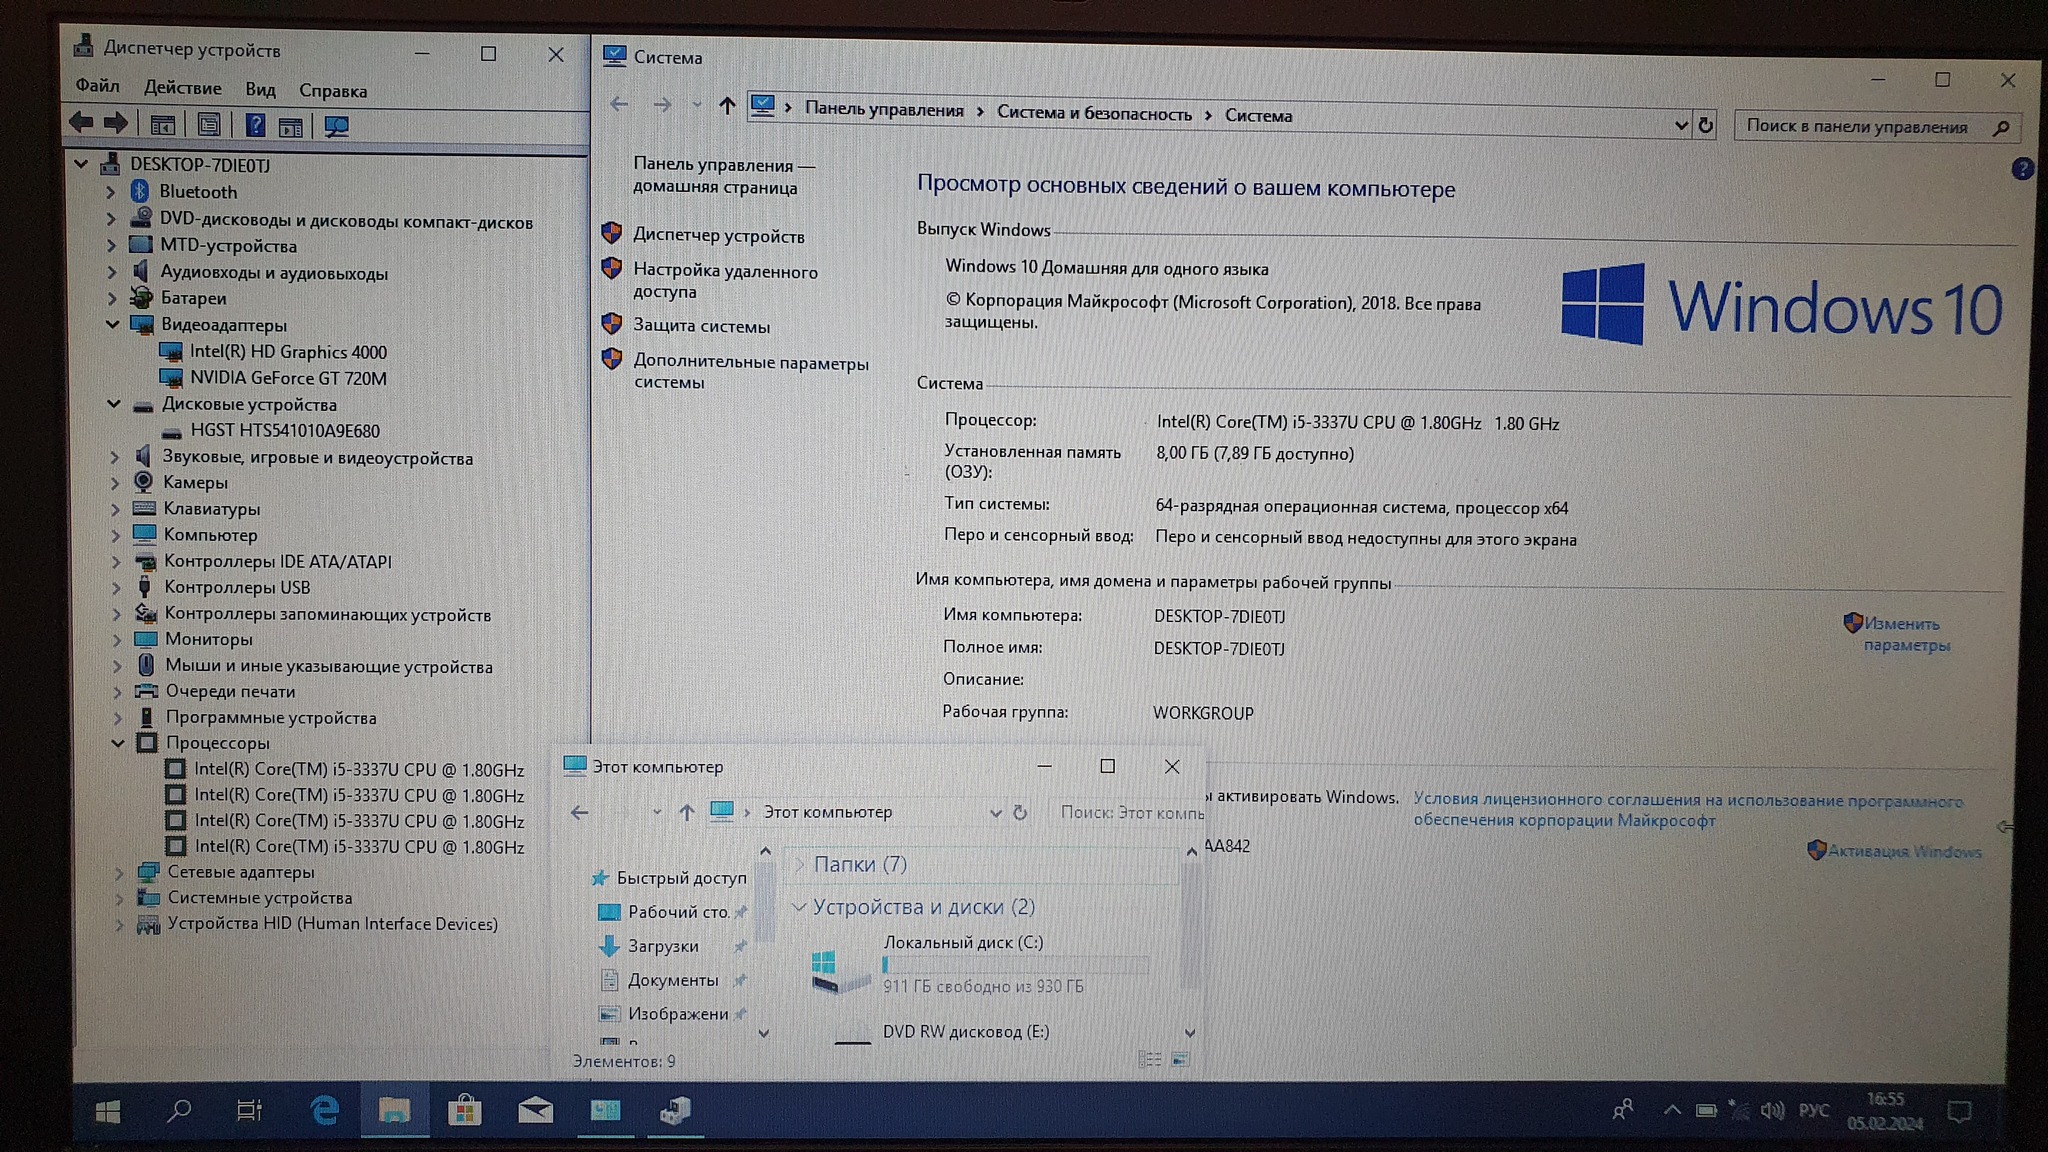This screenshot has height=1152, width=2048.
Task: Go up one level in System window
Action: pos(727,105)
